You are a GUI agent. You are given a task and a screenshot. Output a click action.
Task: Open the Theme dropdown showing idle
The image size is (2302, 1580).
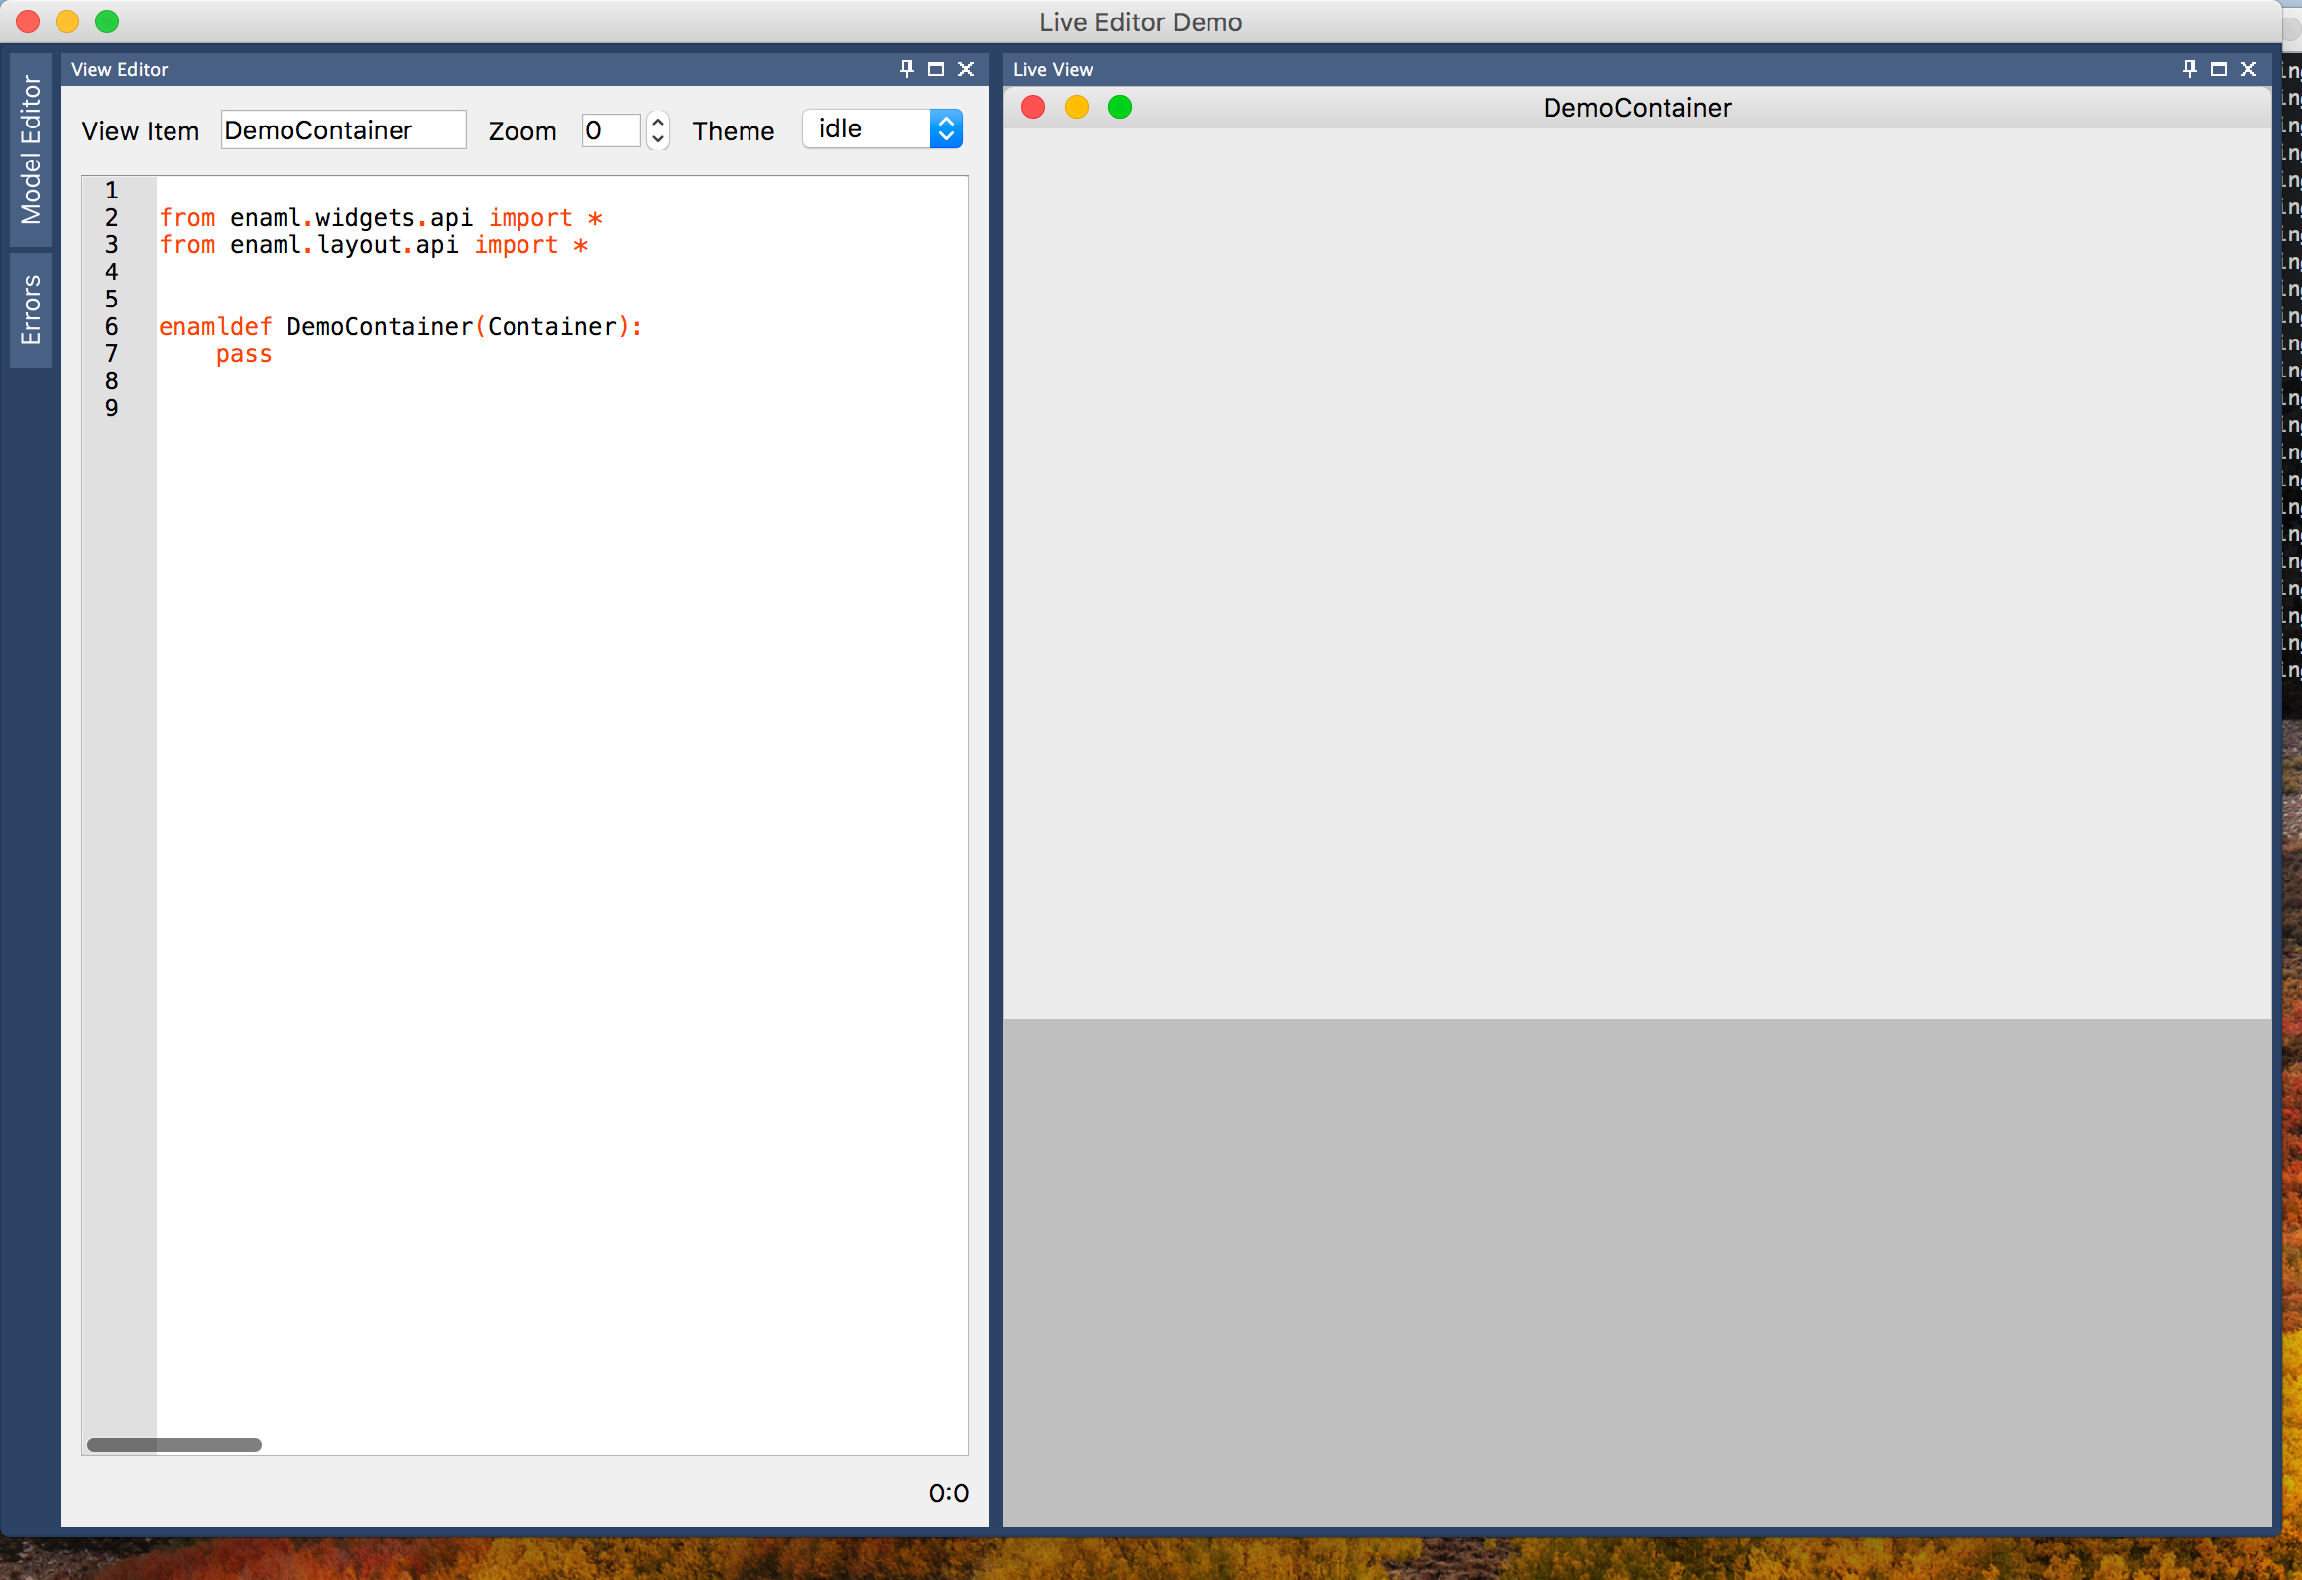tap(882, 129)
